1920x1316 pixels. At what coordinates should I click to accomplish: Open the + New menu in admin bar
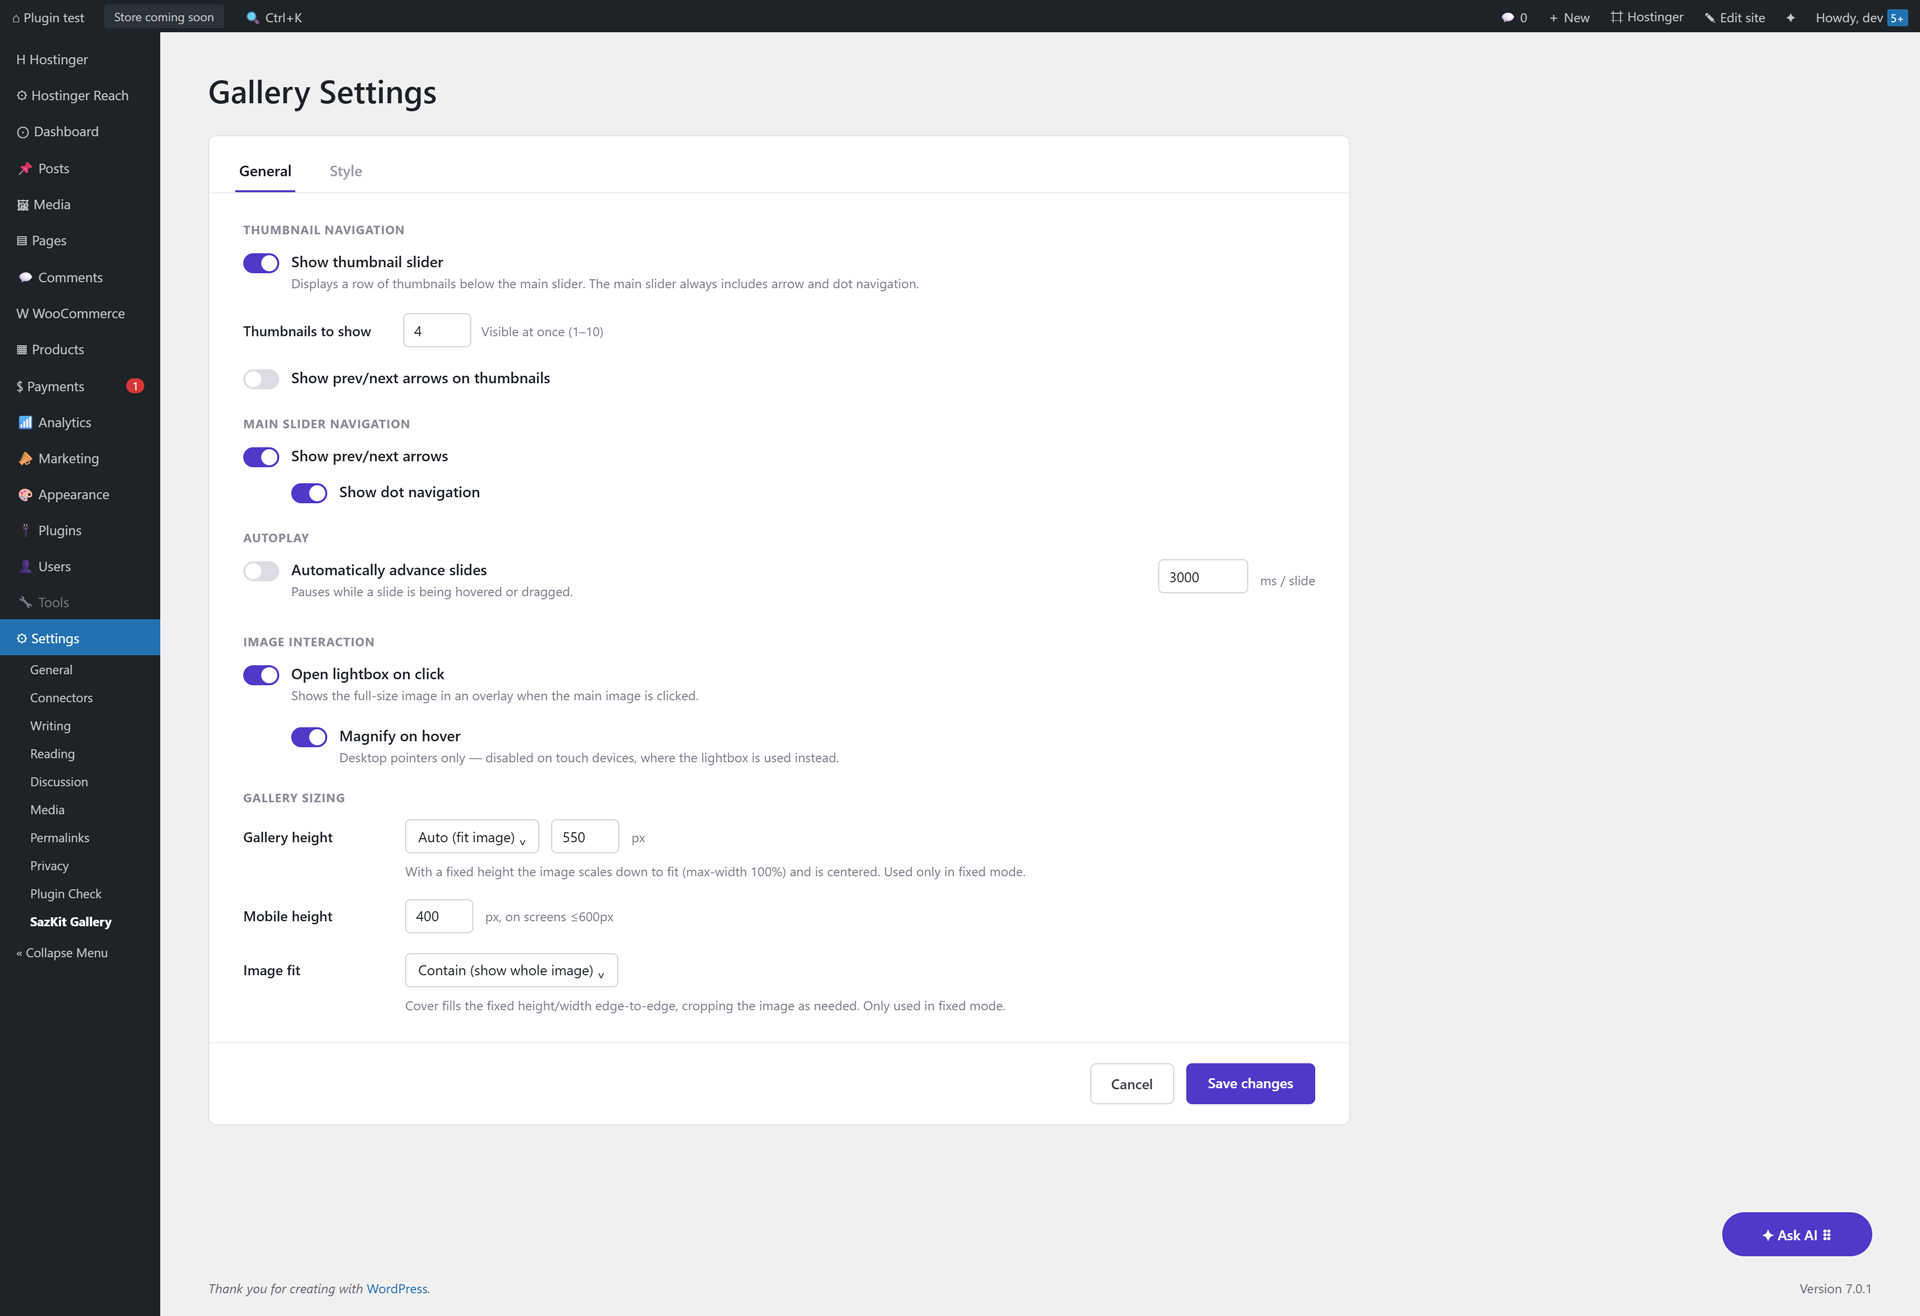[1569, 18]
